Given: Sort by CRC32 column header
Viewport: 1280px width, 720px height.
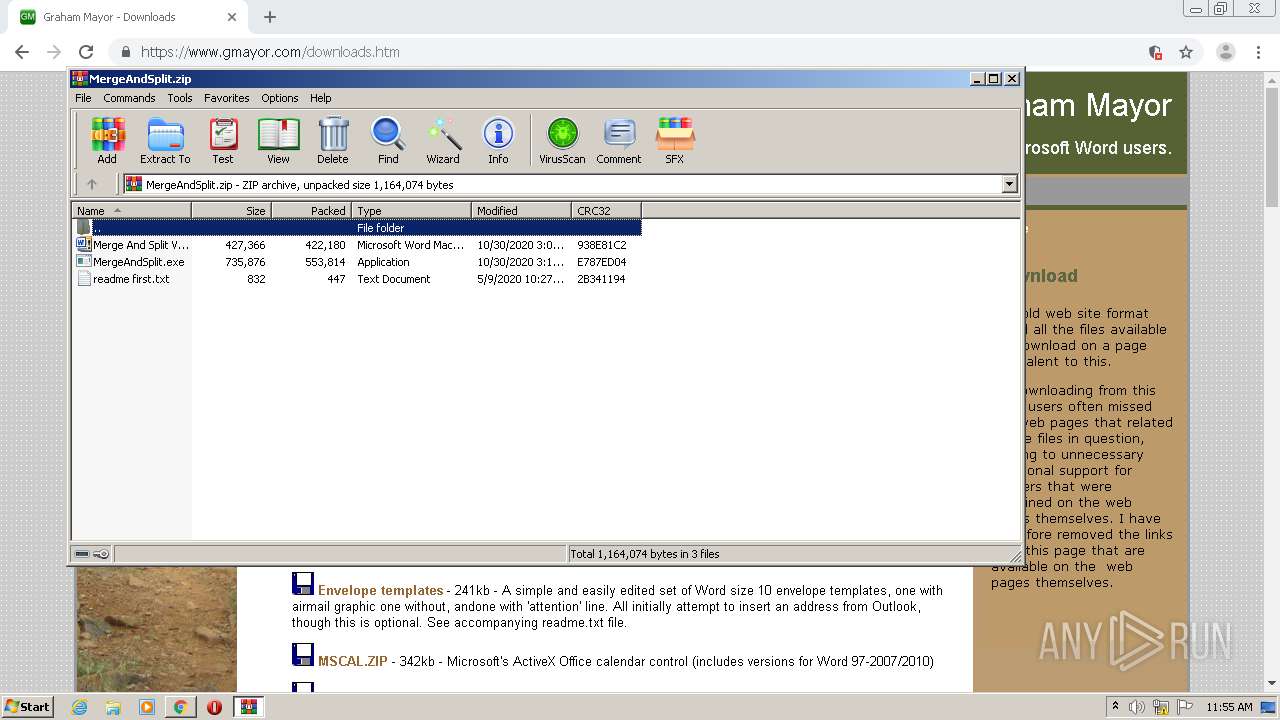Looking at the screenshot, I should 606,210.
